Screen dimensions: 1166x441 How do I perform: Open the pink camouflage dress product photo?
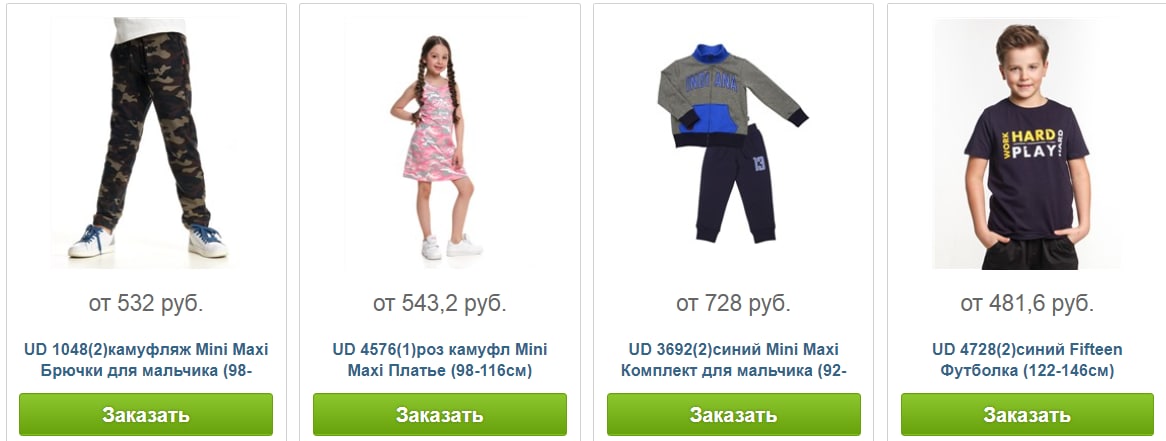pyautogui.click(x=439, y=143)
